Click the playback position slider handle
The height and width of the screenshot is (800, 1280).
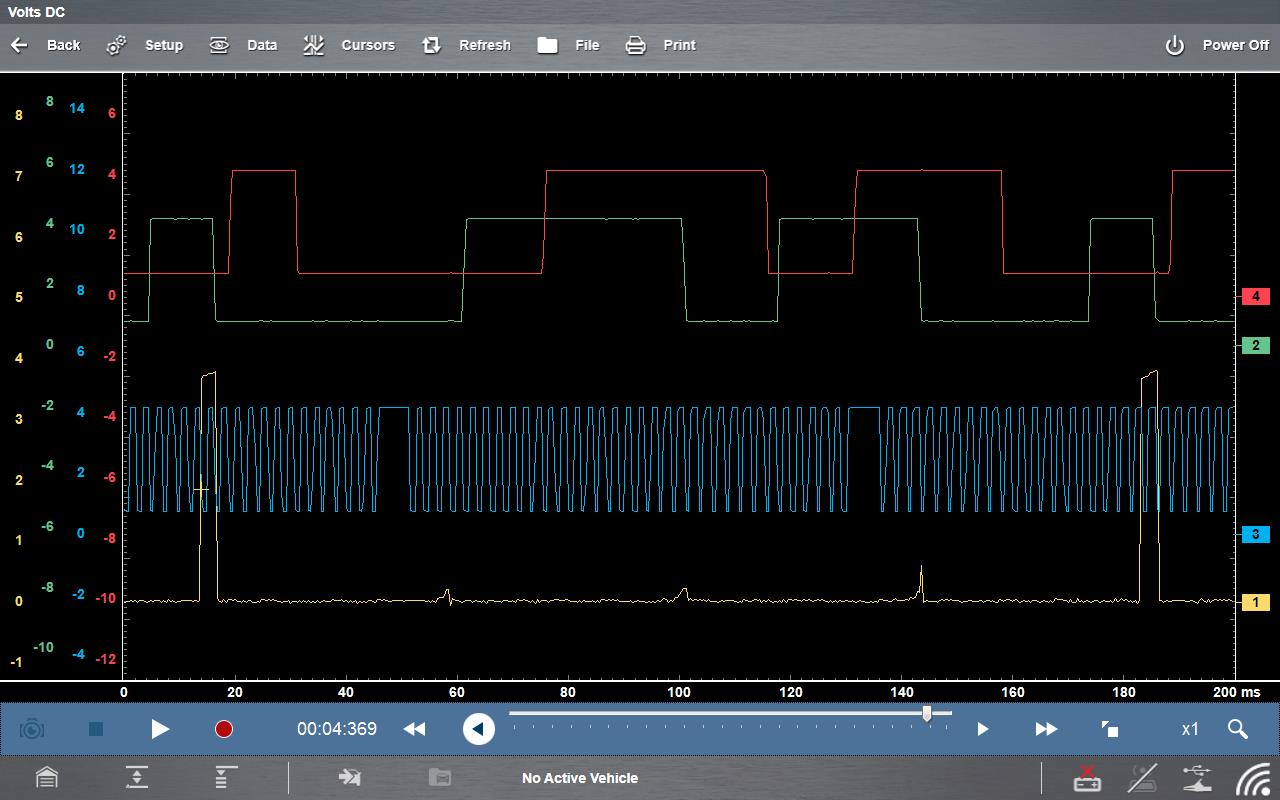click(927, 713)
